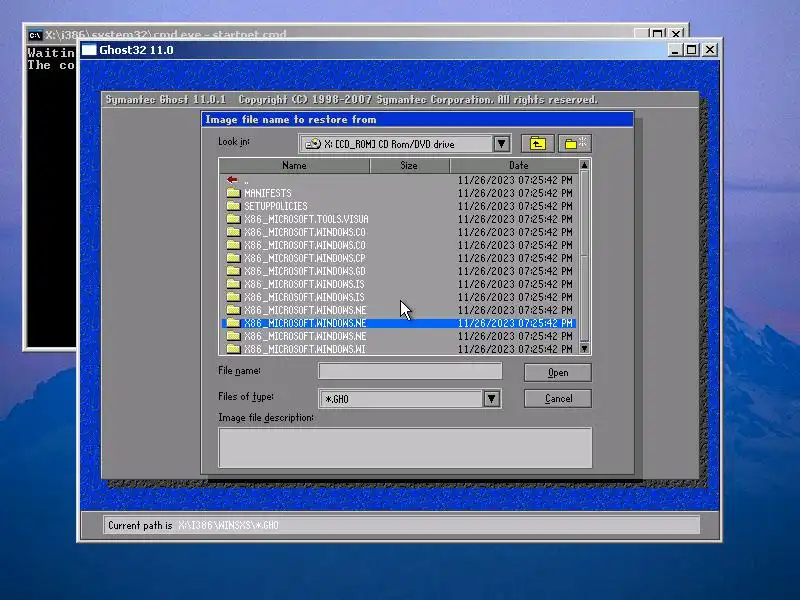Click the Current path is status text
The image size is (800, 600).
140,525
